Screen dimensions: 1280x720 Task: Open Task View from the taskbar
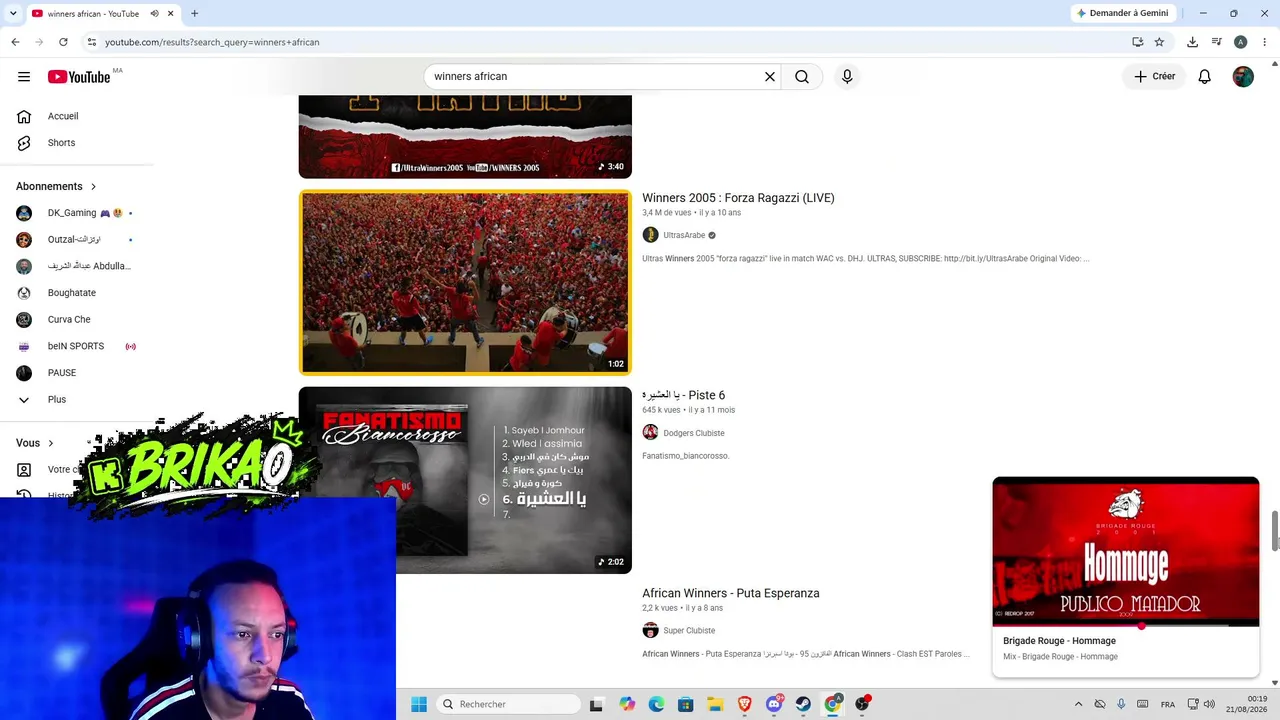(596, 704)
